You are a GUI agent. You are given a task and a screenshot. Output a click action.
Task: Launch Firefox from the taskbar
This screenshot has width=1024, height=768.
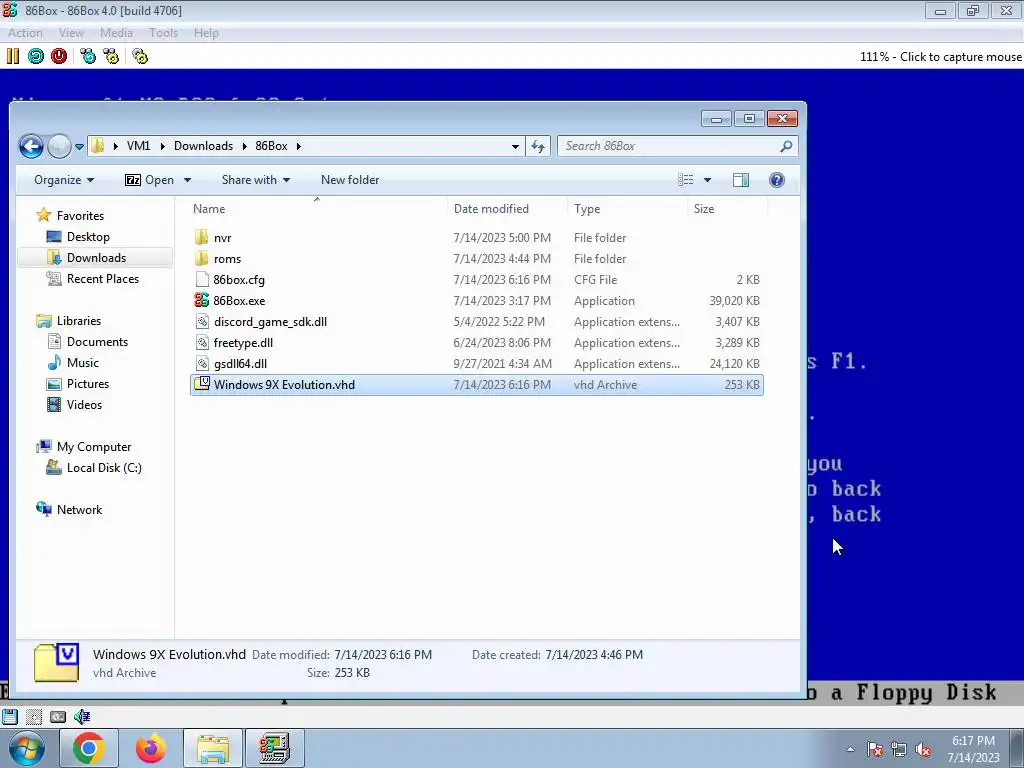[x=150, y=748]
